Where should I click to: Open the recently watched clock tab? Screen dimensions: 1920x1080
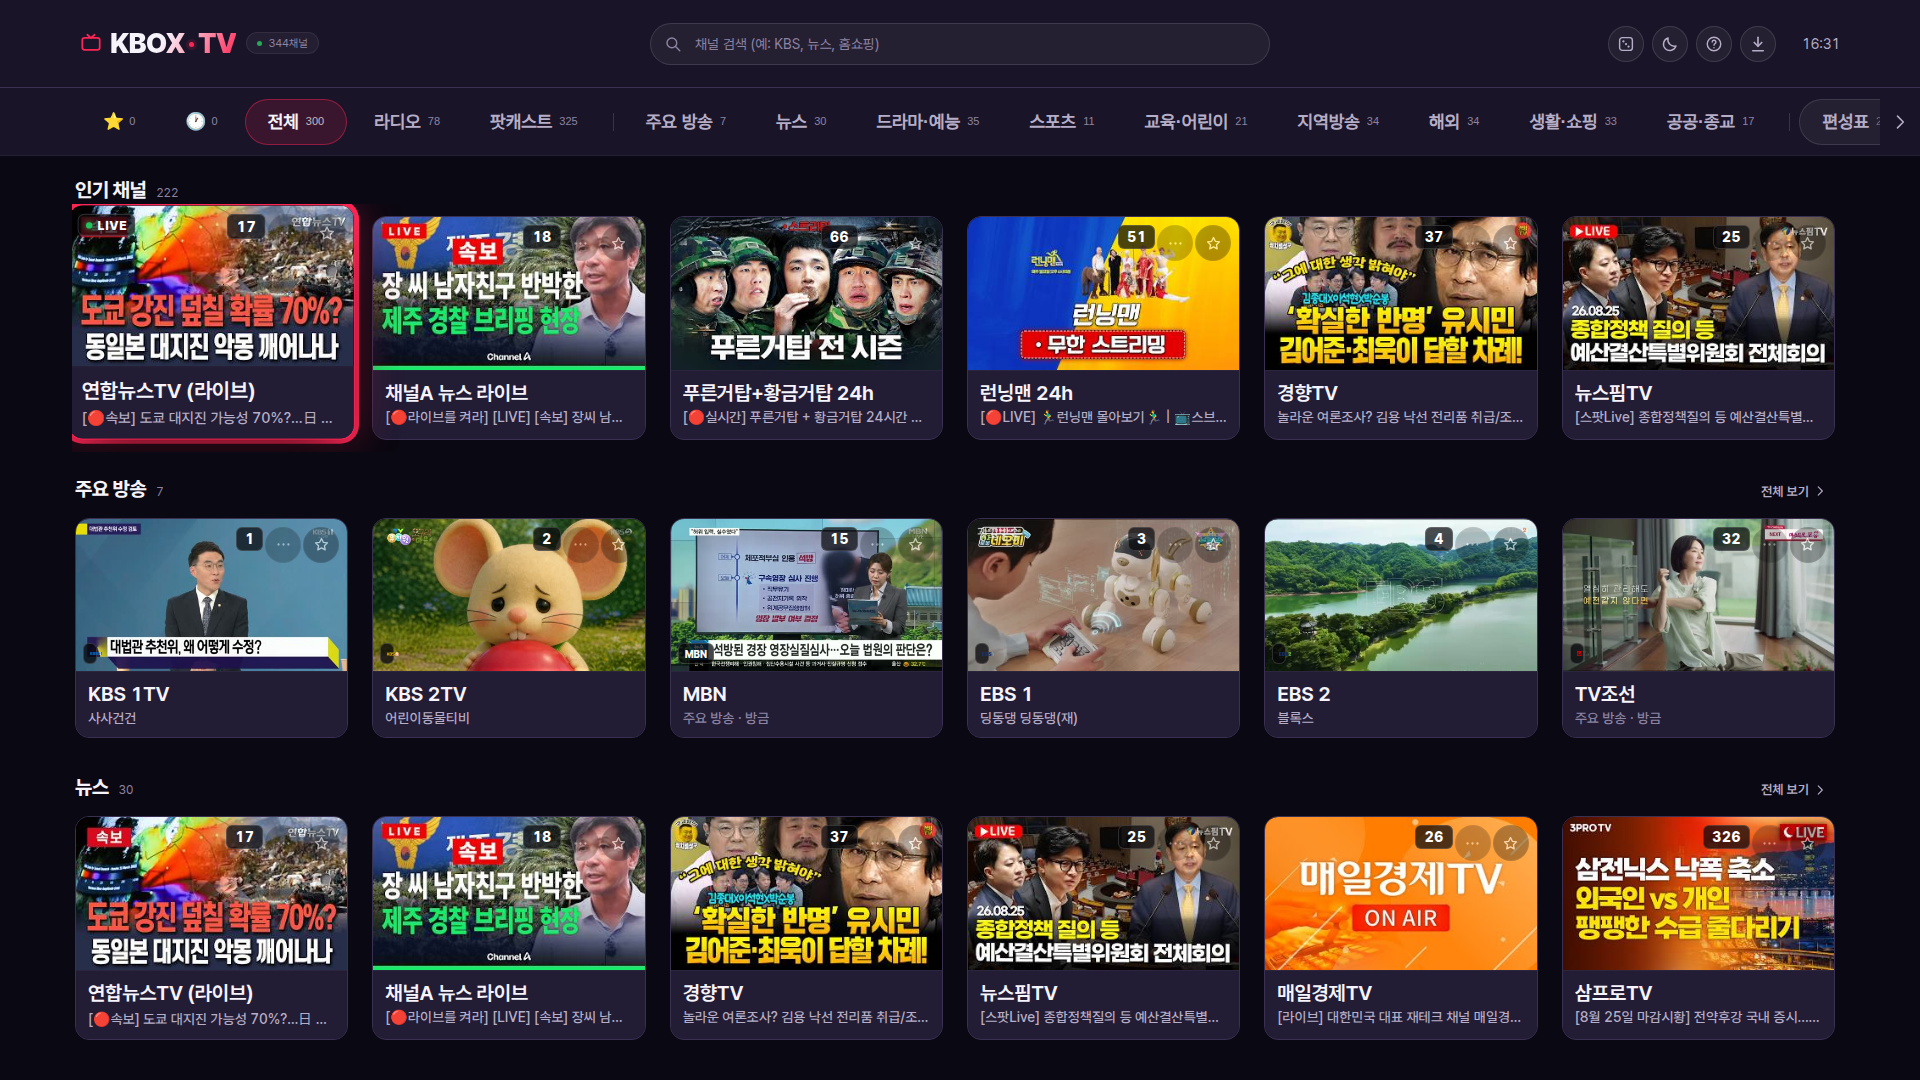[202, 121]
